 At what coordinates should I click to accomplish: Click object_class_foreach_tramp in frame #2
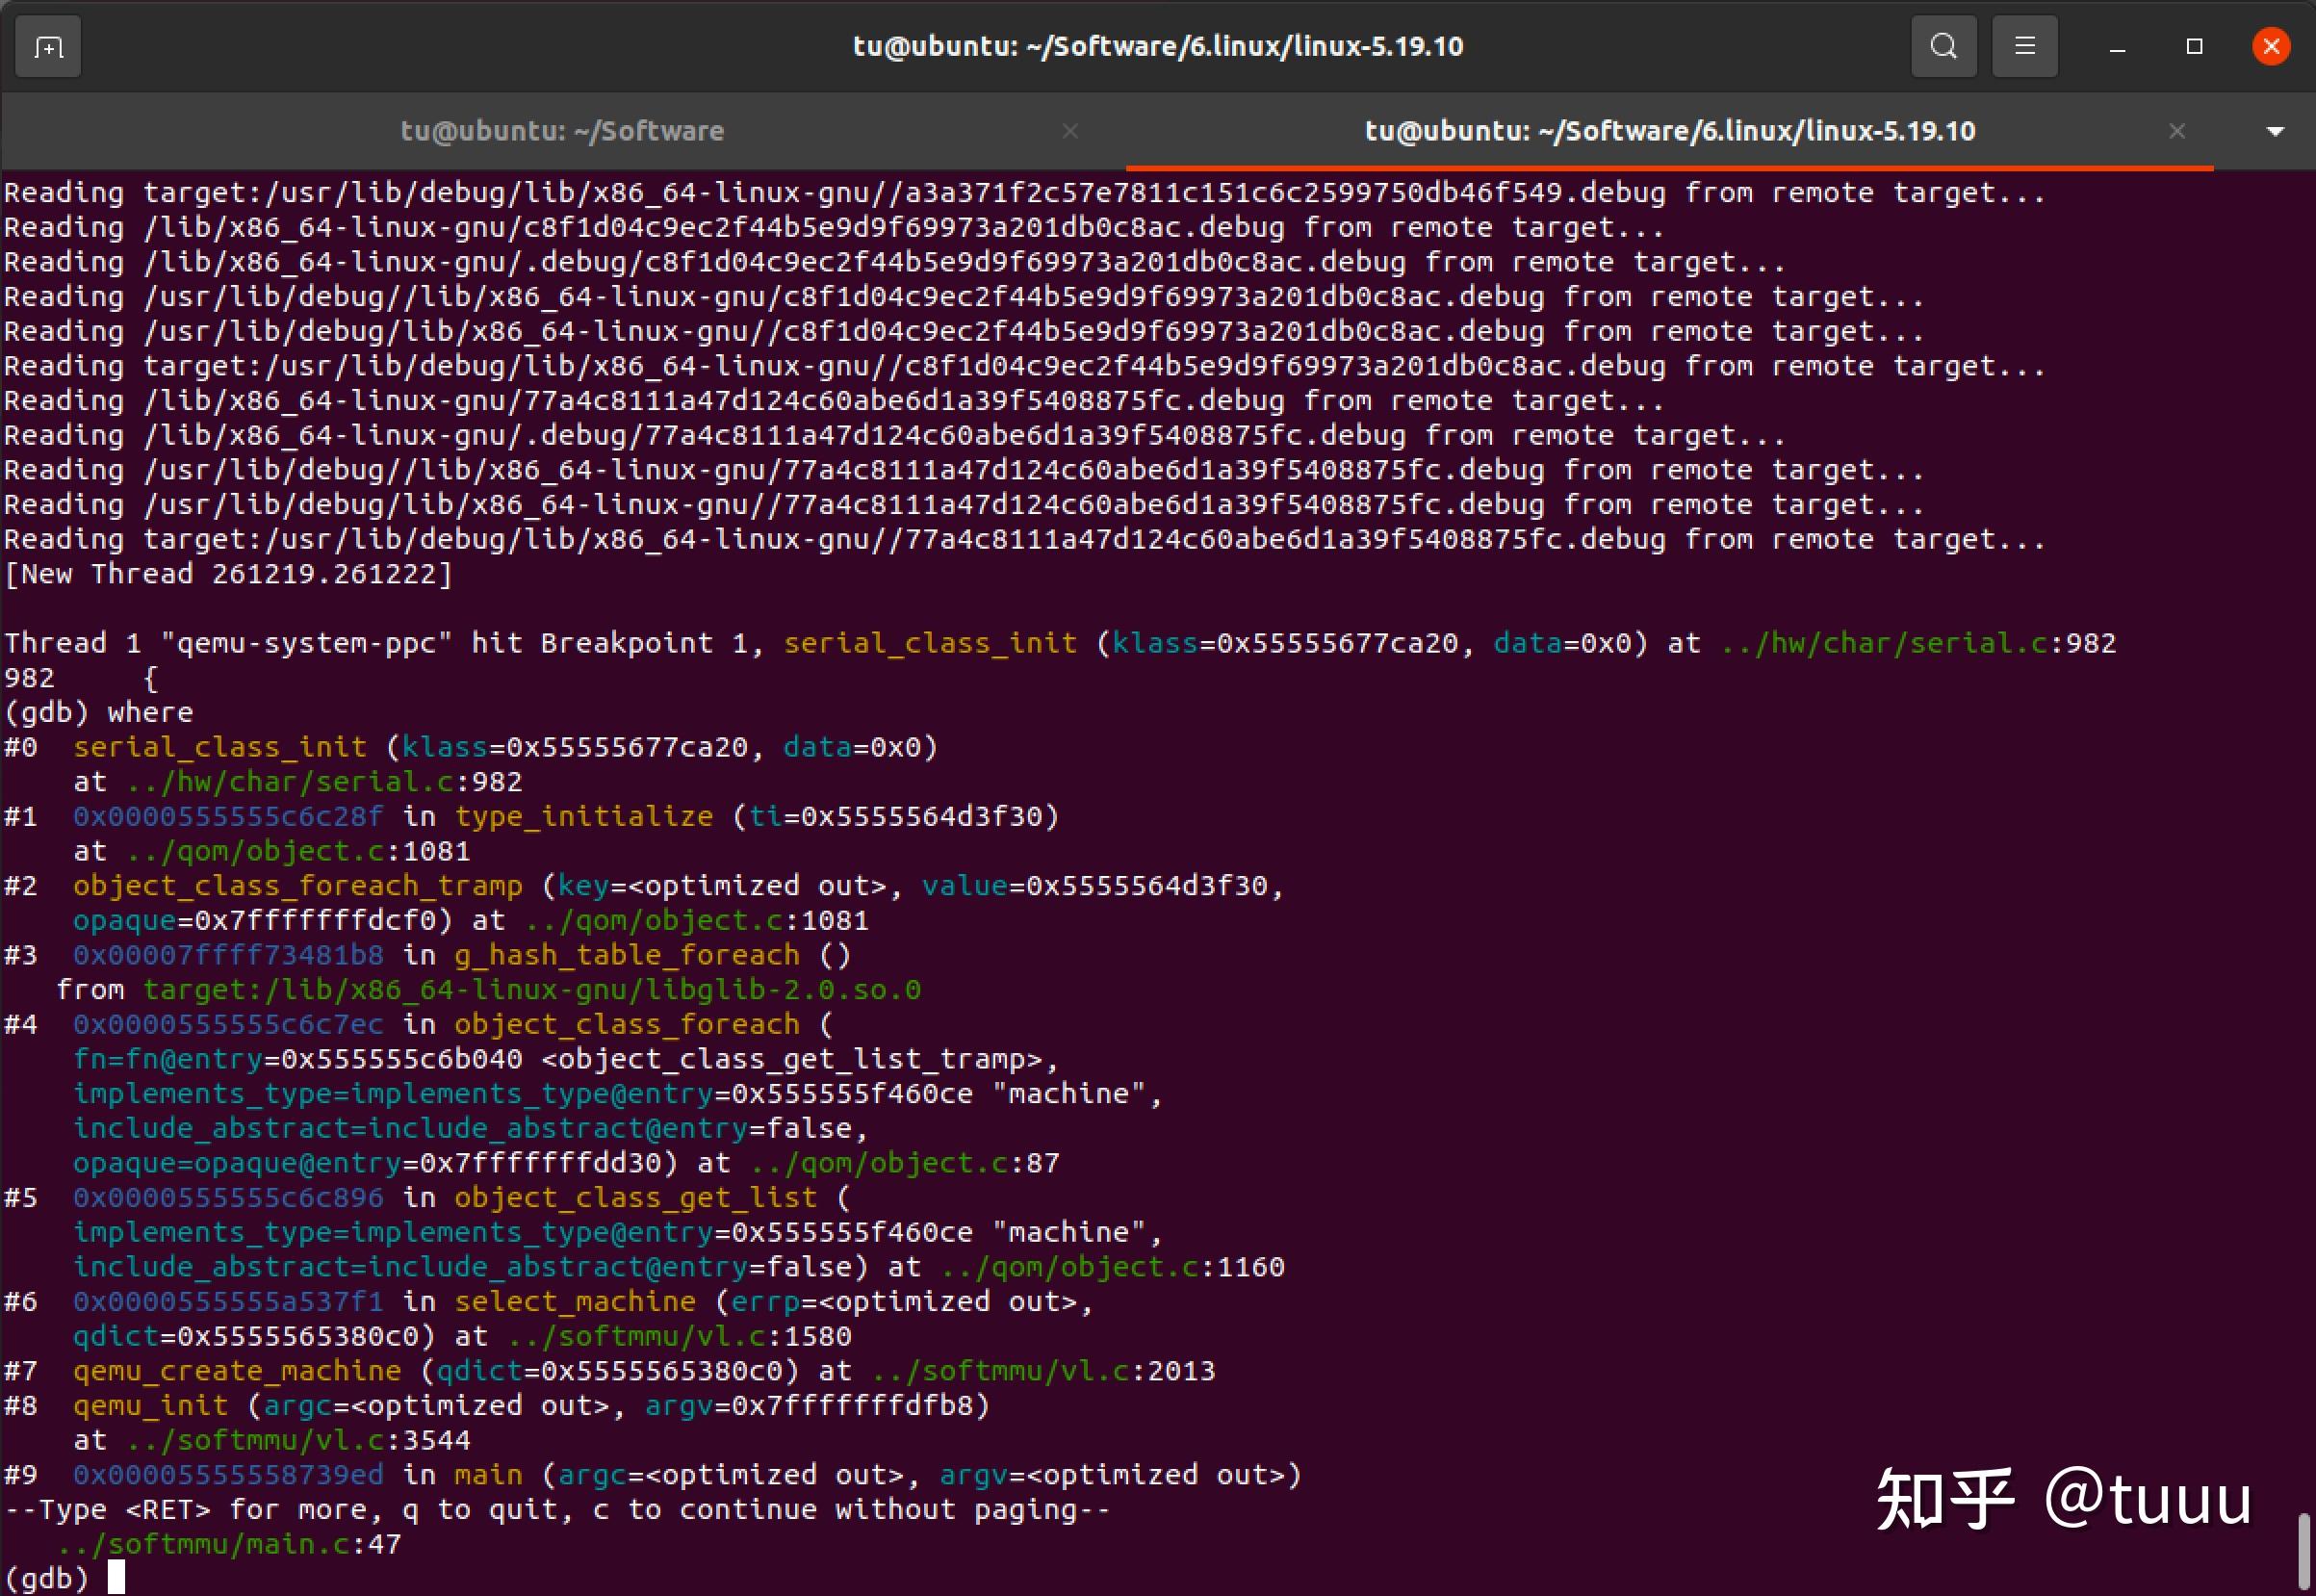298,886
